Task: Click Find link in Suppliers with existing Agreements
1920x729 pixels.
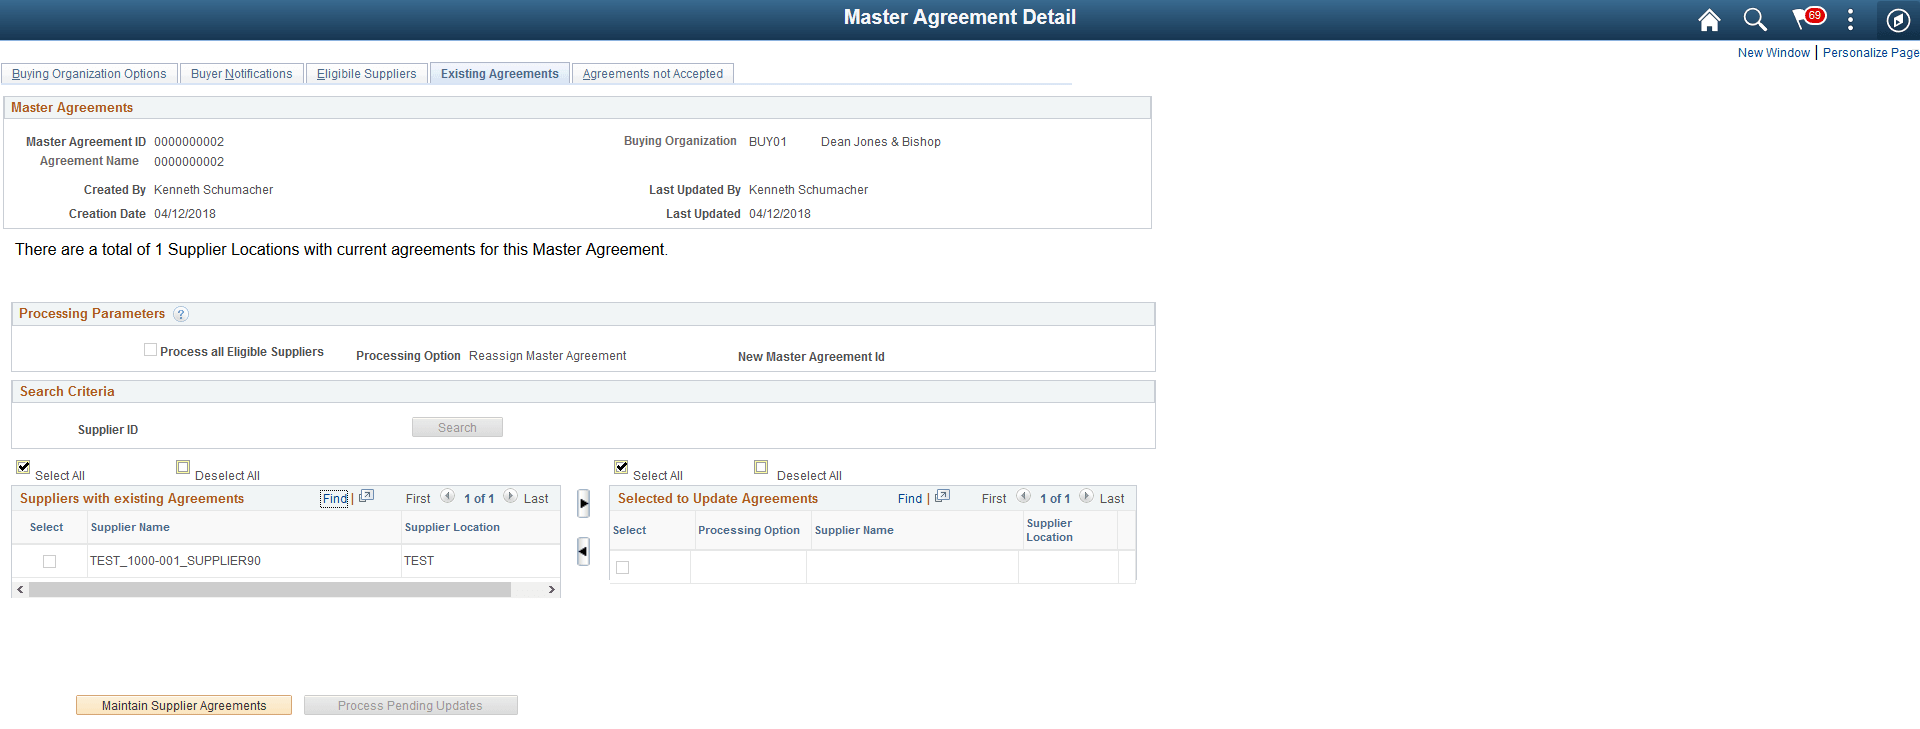Action: tap(335, 499)
